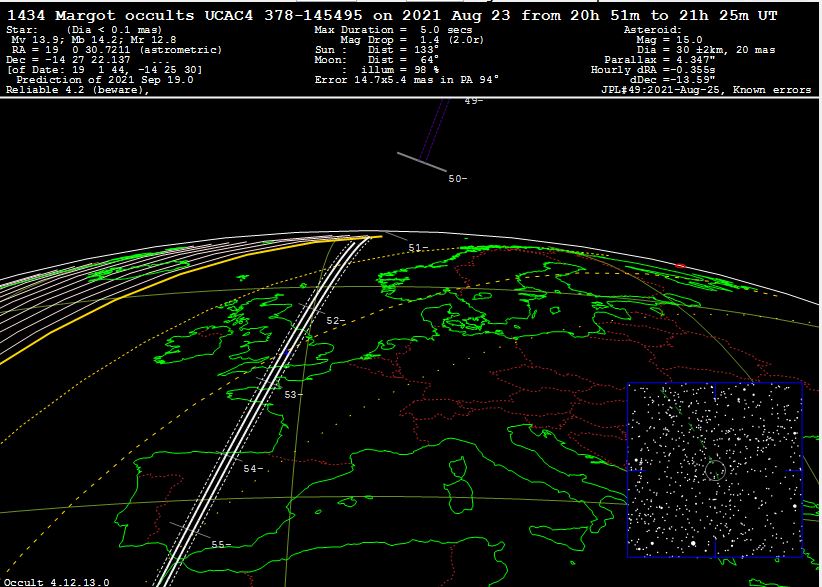Viewport: 822px width, 587px height.
Task: Click the 'Occult 4.12.13.0' version label
Action: point(57,581)
